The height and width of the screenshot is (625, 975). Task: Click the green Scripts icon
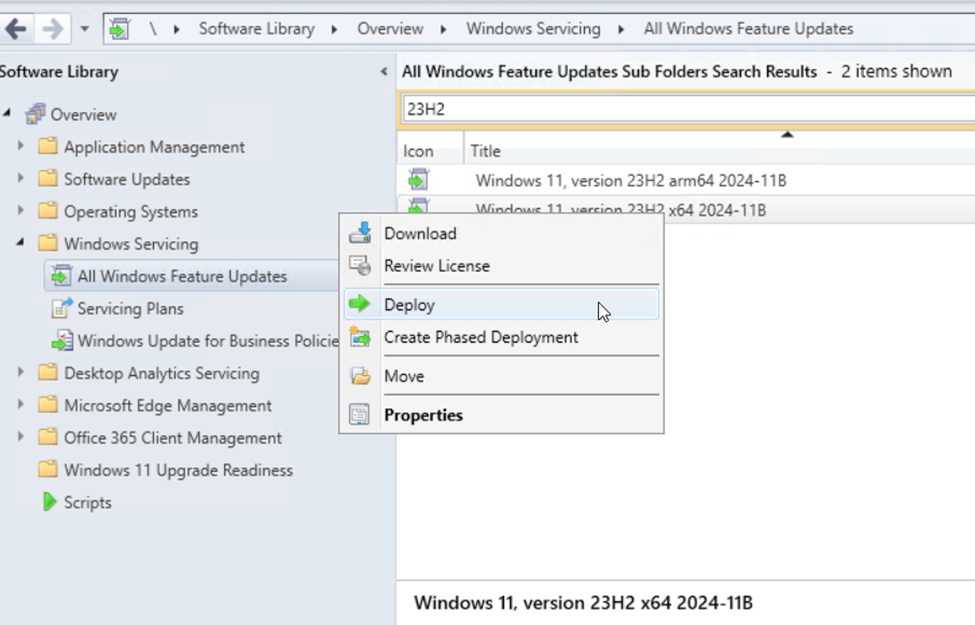[49, 502]
